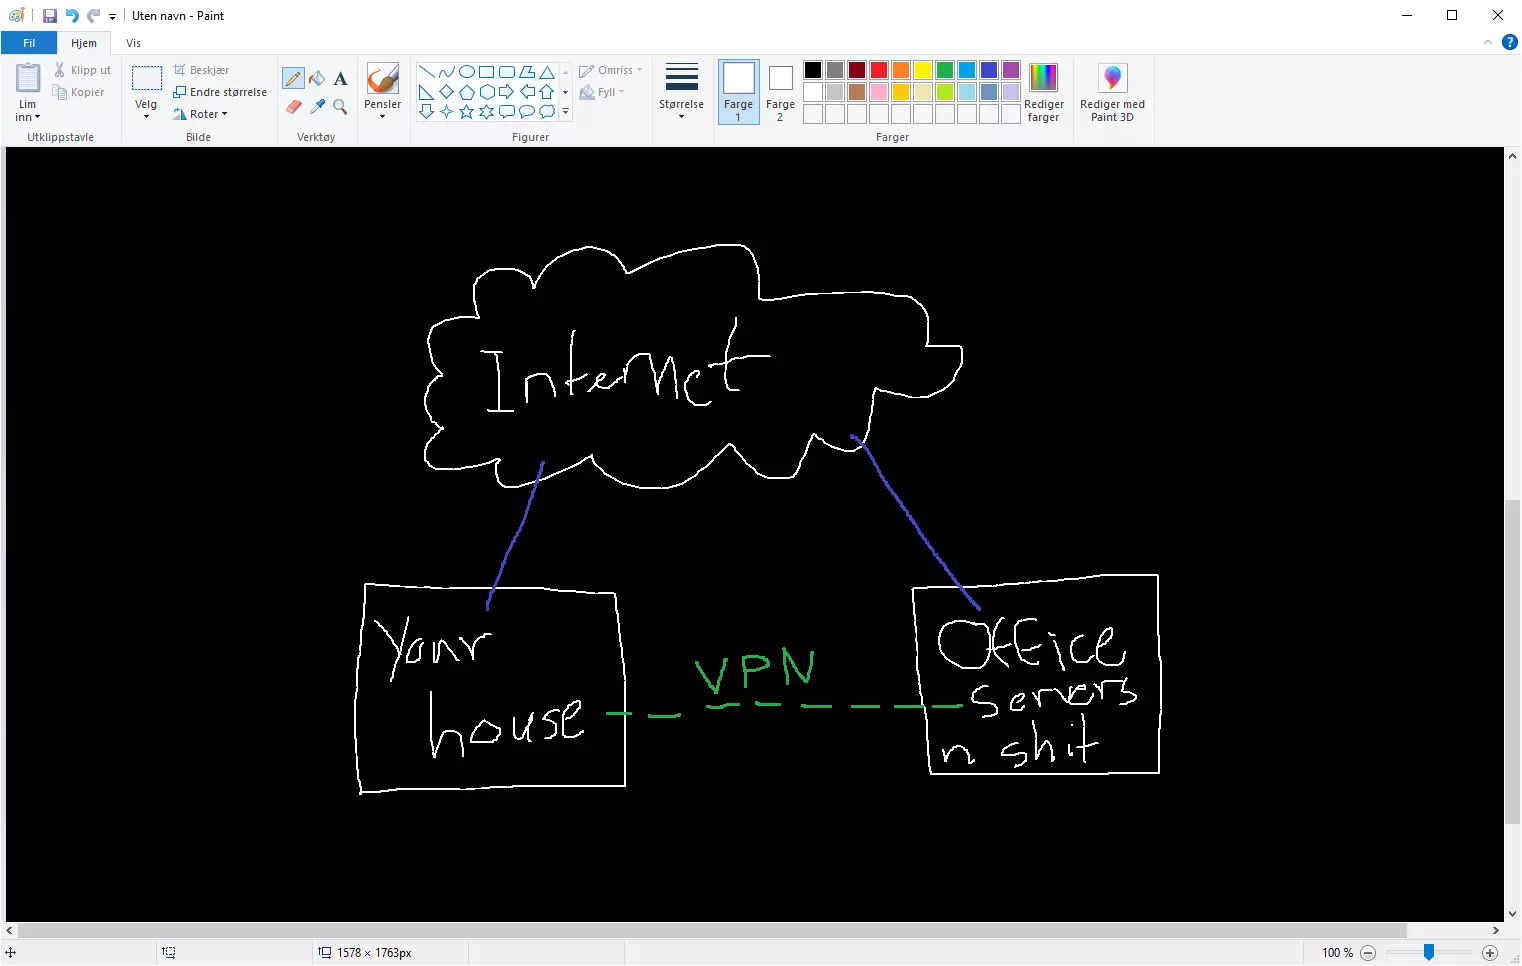Choose the triangle shape
This screenshot has height=966, width=1522.
point(547,72)
